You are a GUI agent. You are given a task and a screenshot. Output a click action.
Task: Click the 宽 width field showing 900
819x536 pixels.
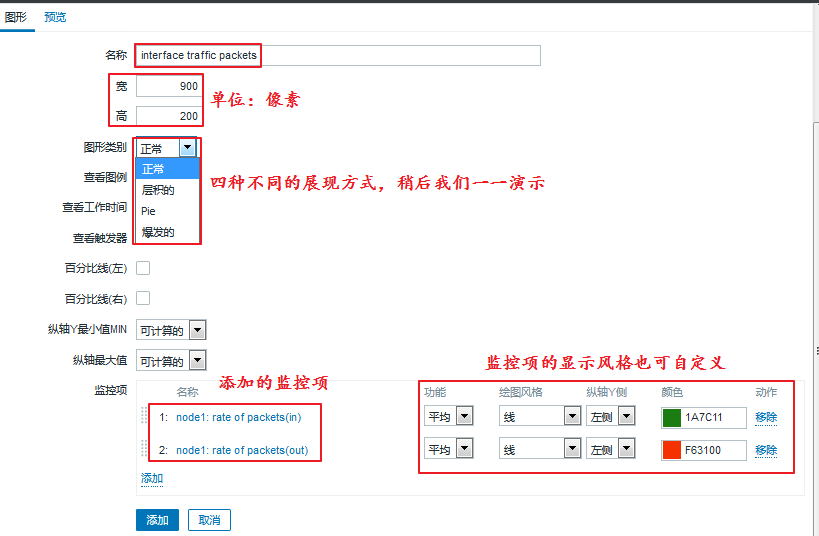[x=169, y=86]
